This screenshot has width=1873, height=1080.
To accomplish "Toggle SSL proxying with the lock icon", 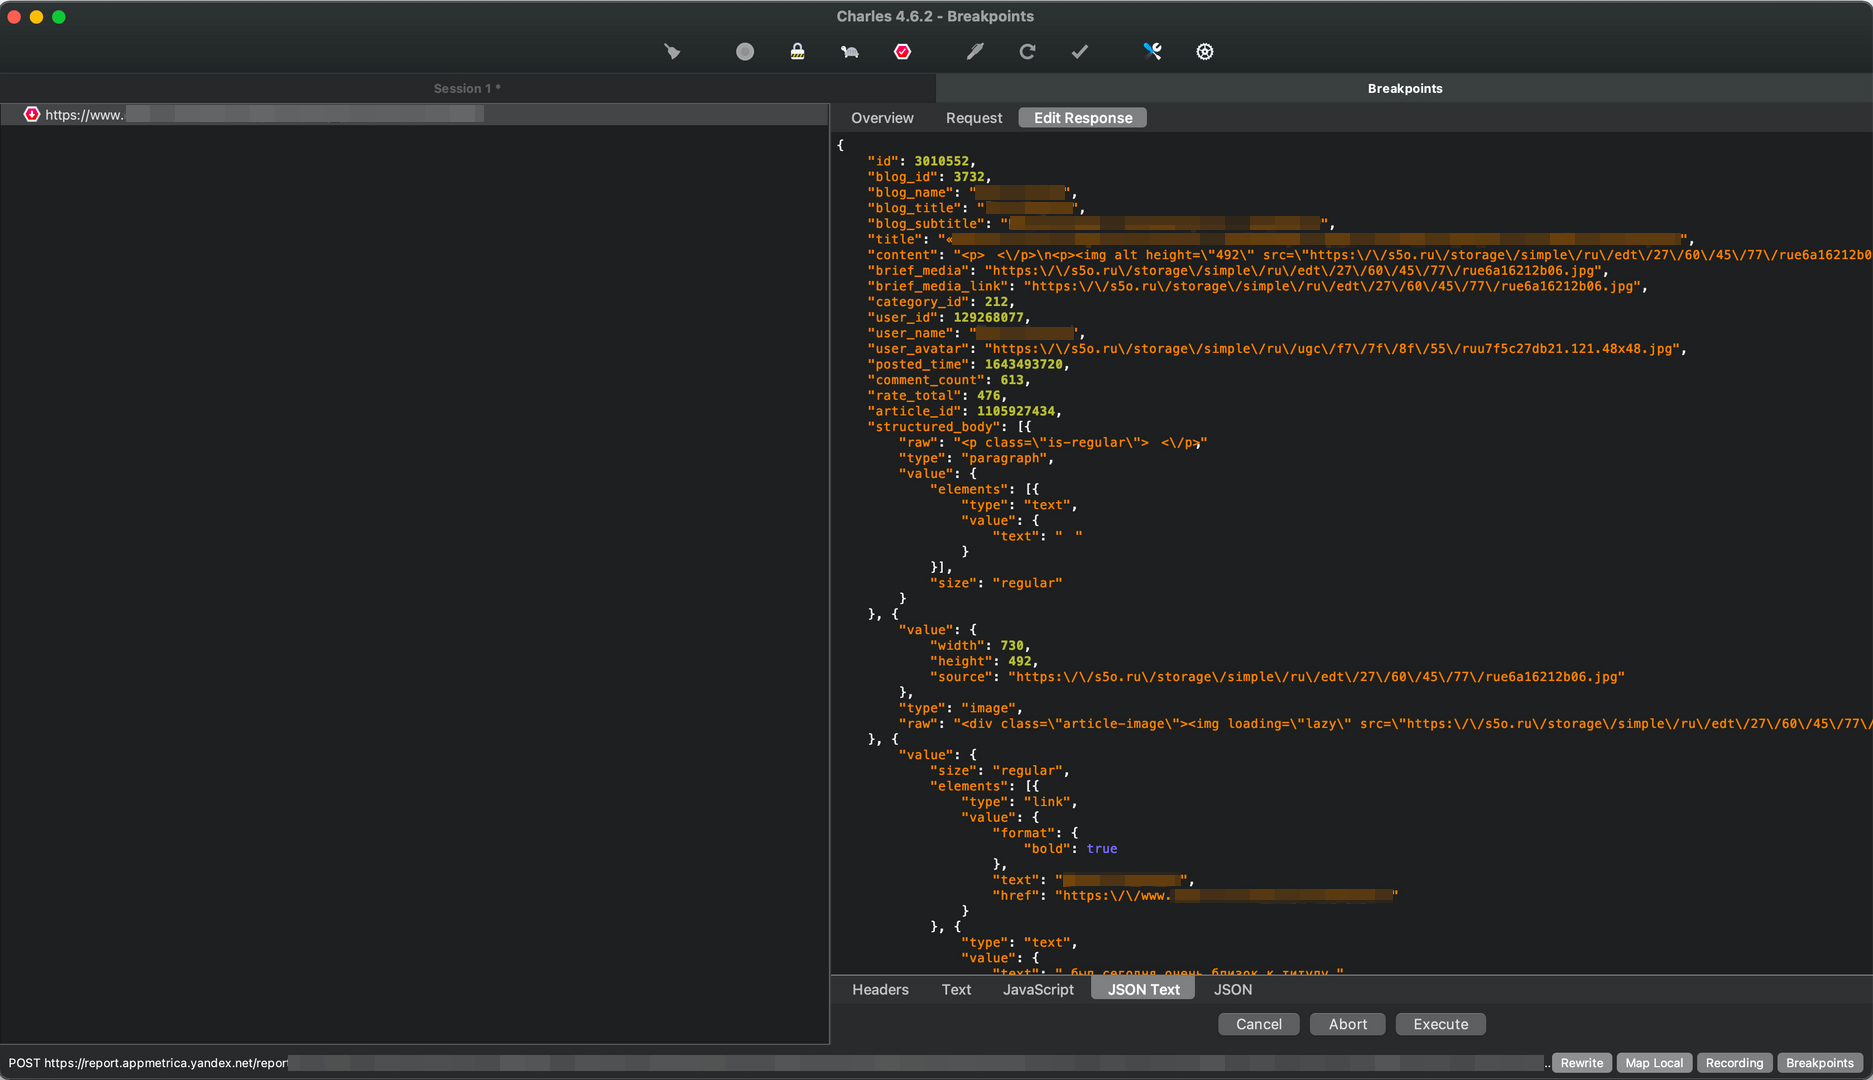I will pyautogui.click(x=797, y=52).
